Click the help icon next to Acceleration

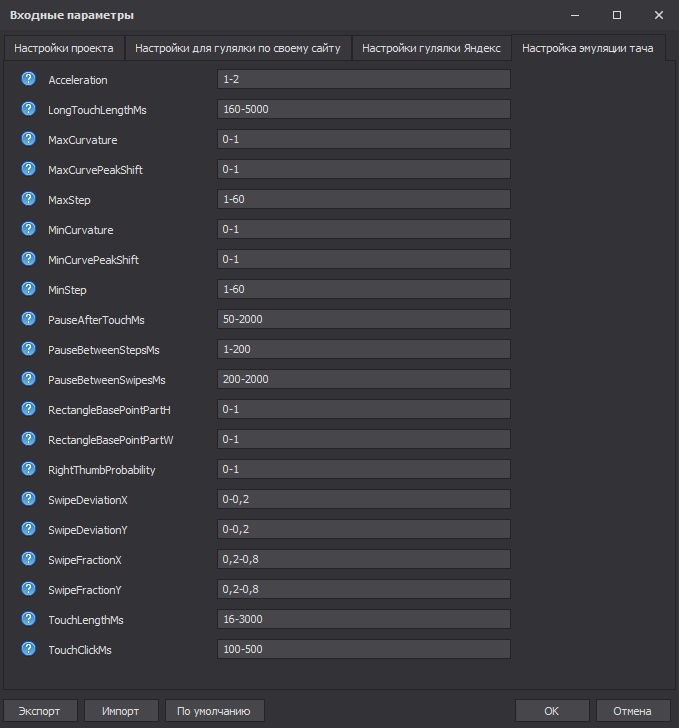(x=28, y=79)
